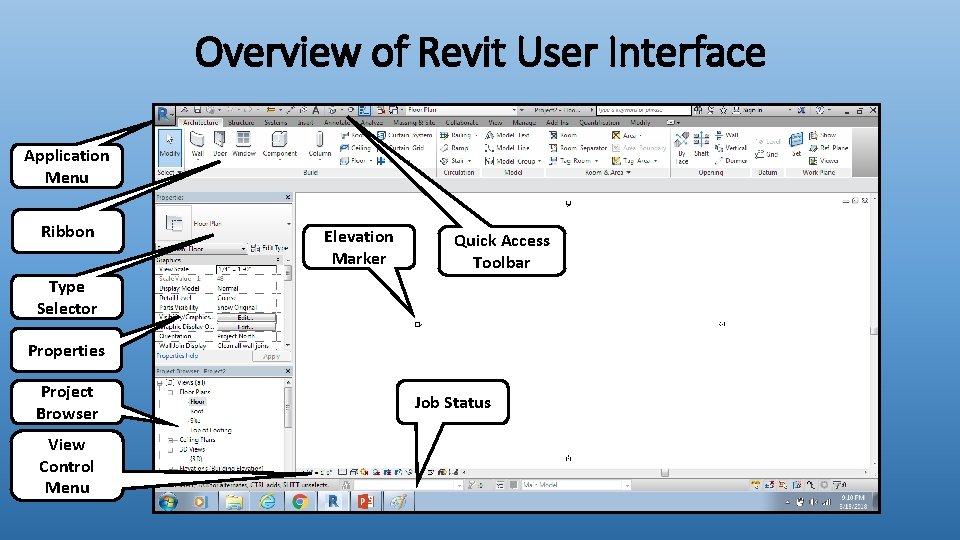Open the Massing & Site tab
960x540 pixels.
point(414,122)
